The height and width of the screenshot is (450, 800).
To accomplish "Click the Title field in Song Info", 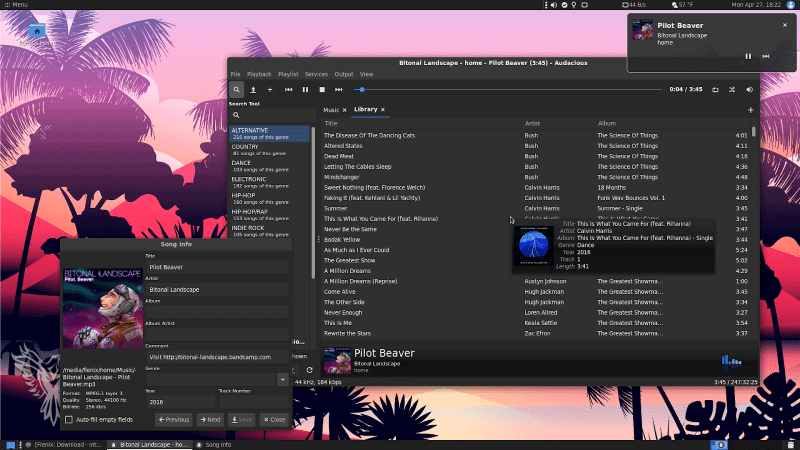I will point(217,267).
